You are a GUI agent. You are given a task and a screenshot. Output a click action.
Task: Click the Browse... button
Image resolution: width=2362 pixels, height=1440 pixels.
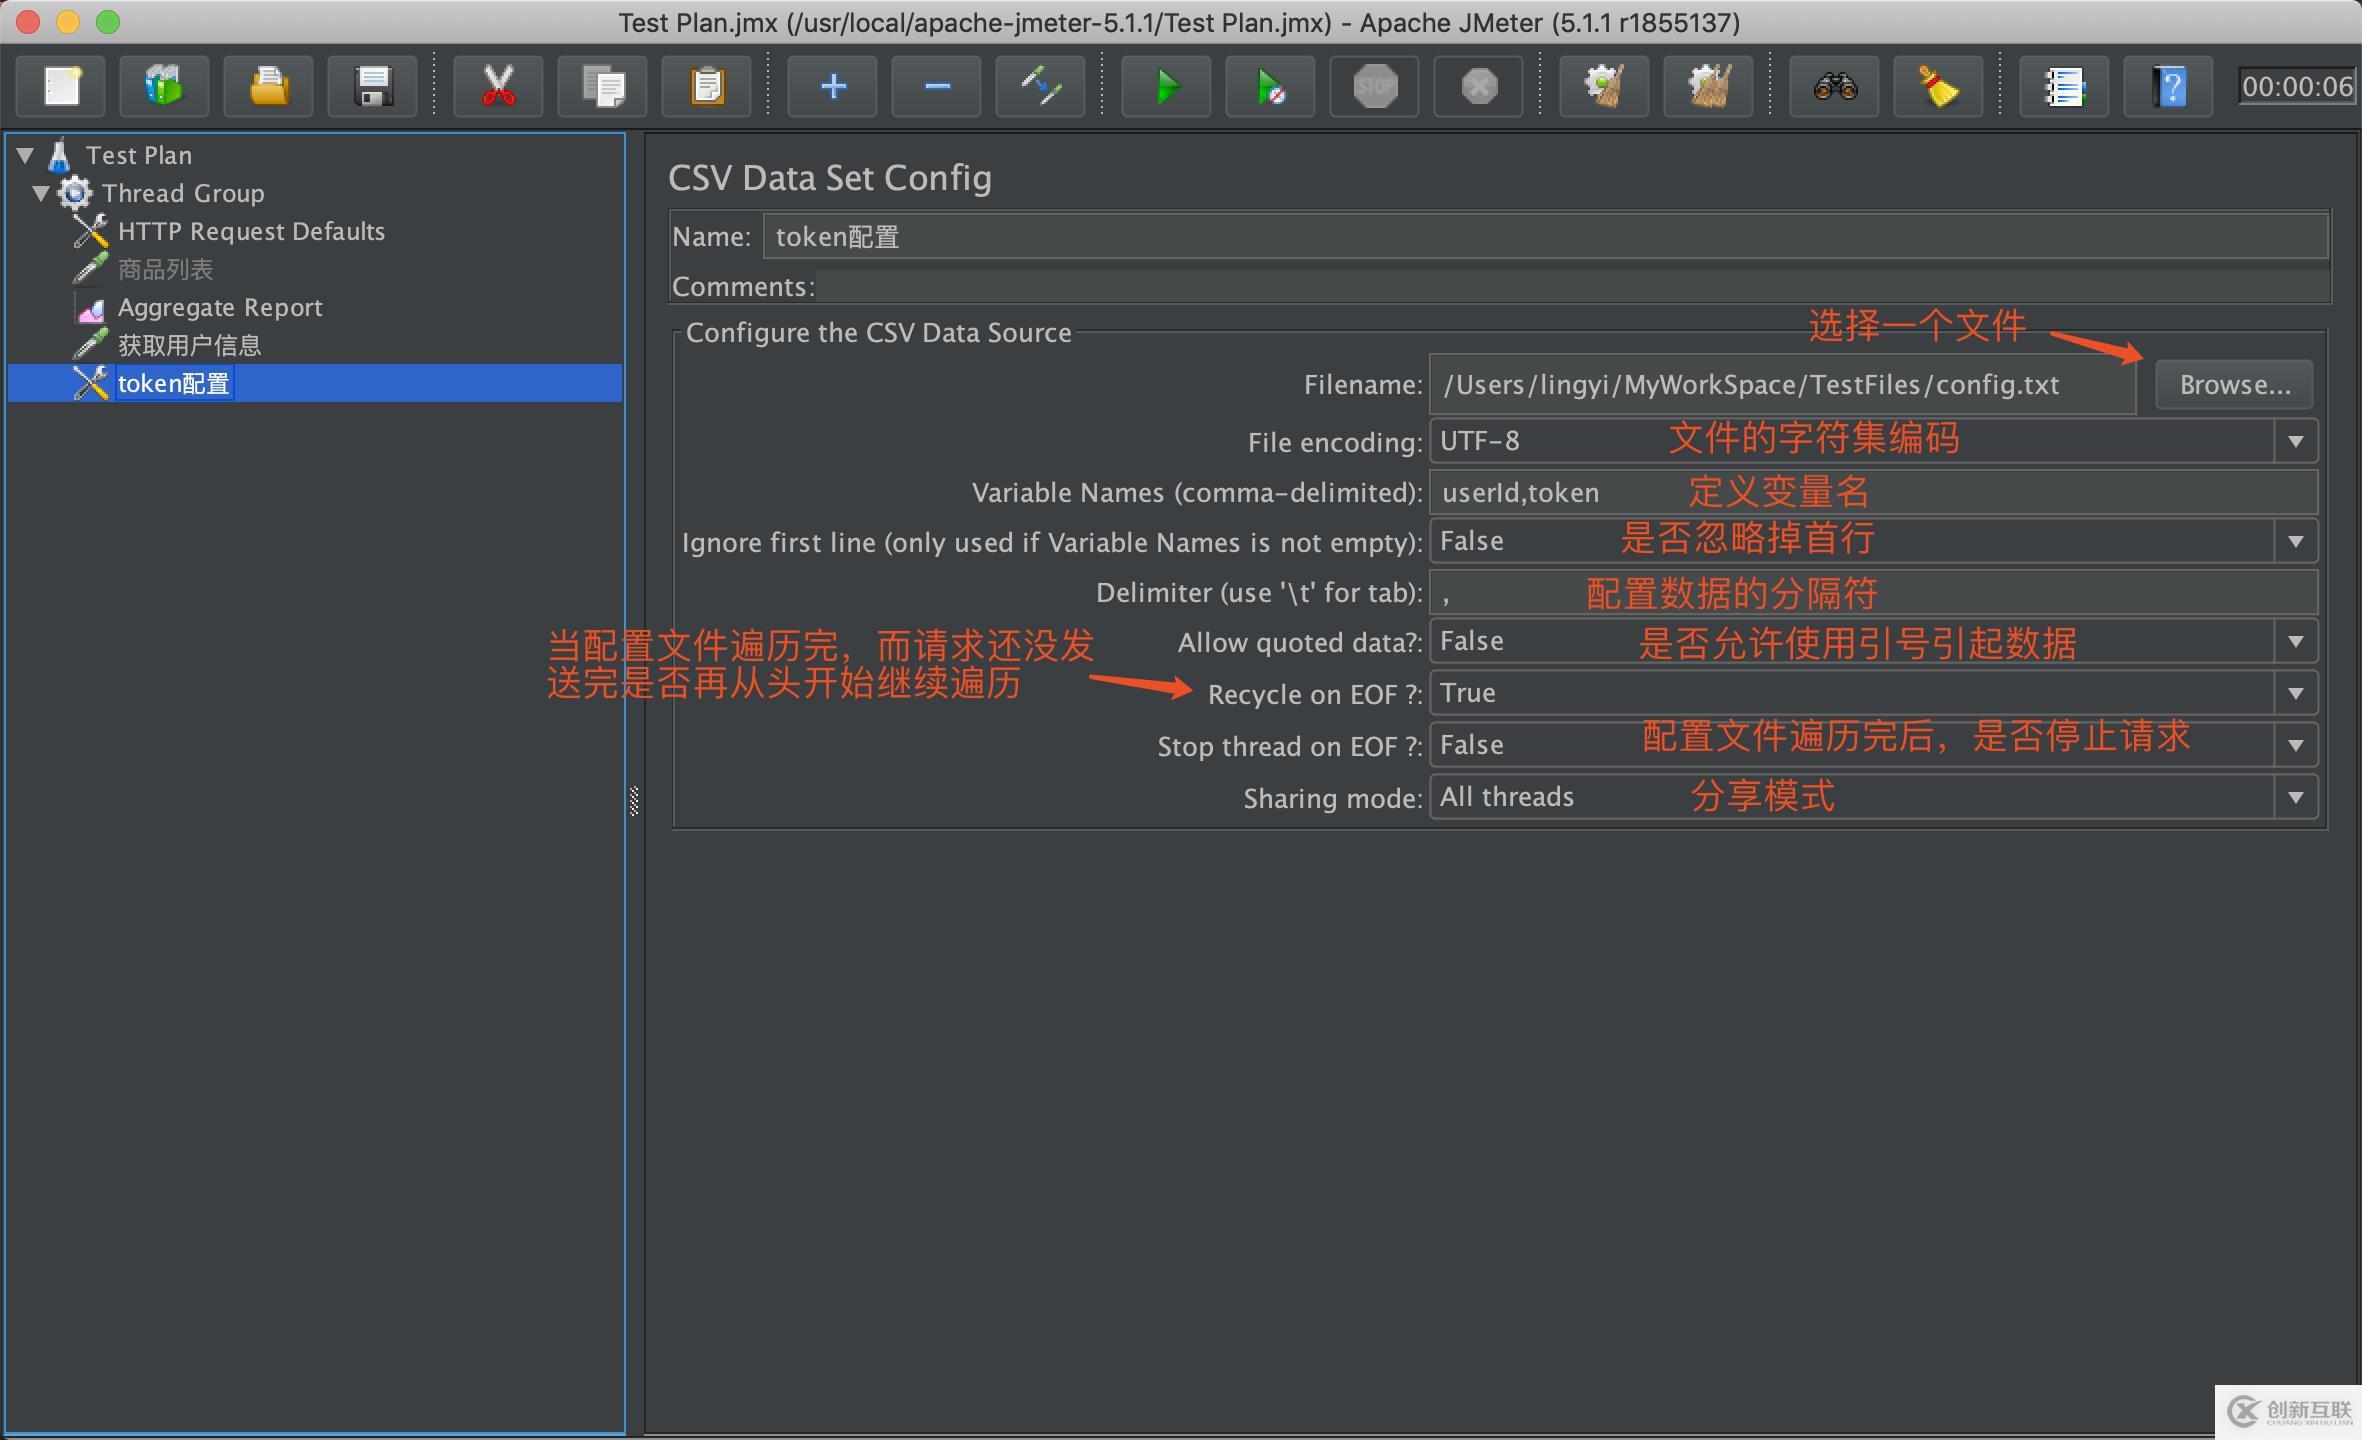(x=2234, y=385)
